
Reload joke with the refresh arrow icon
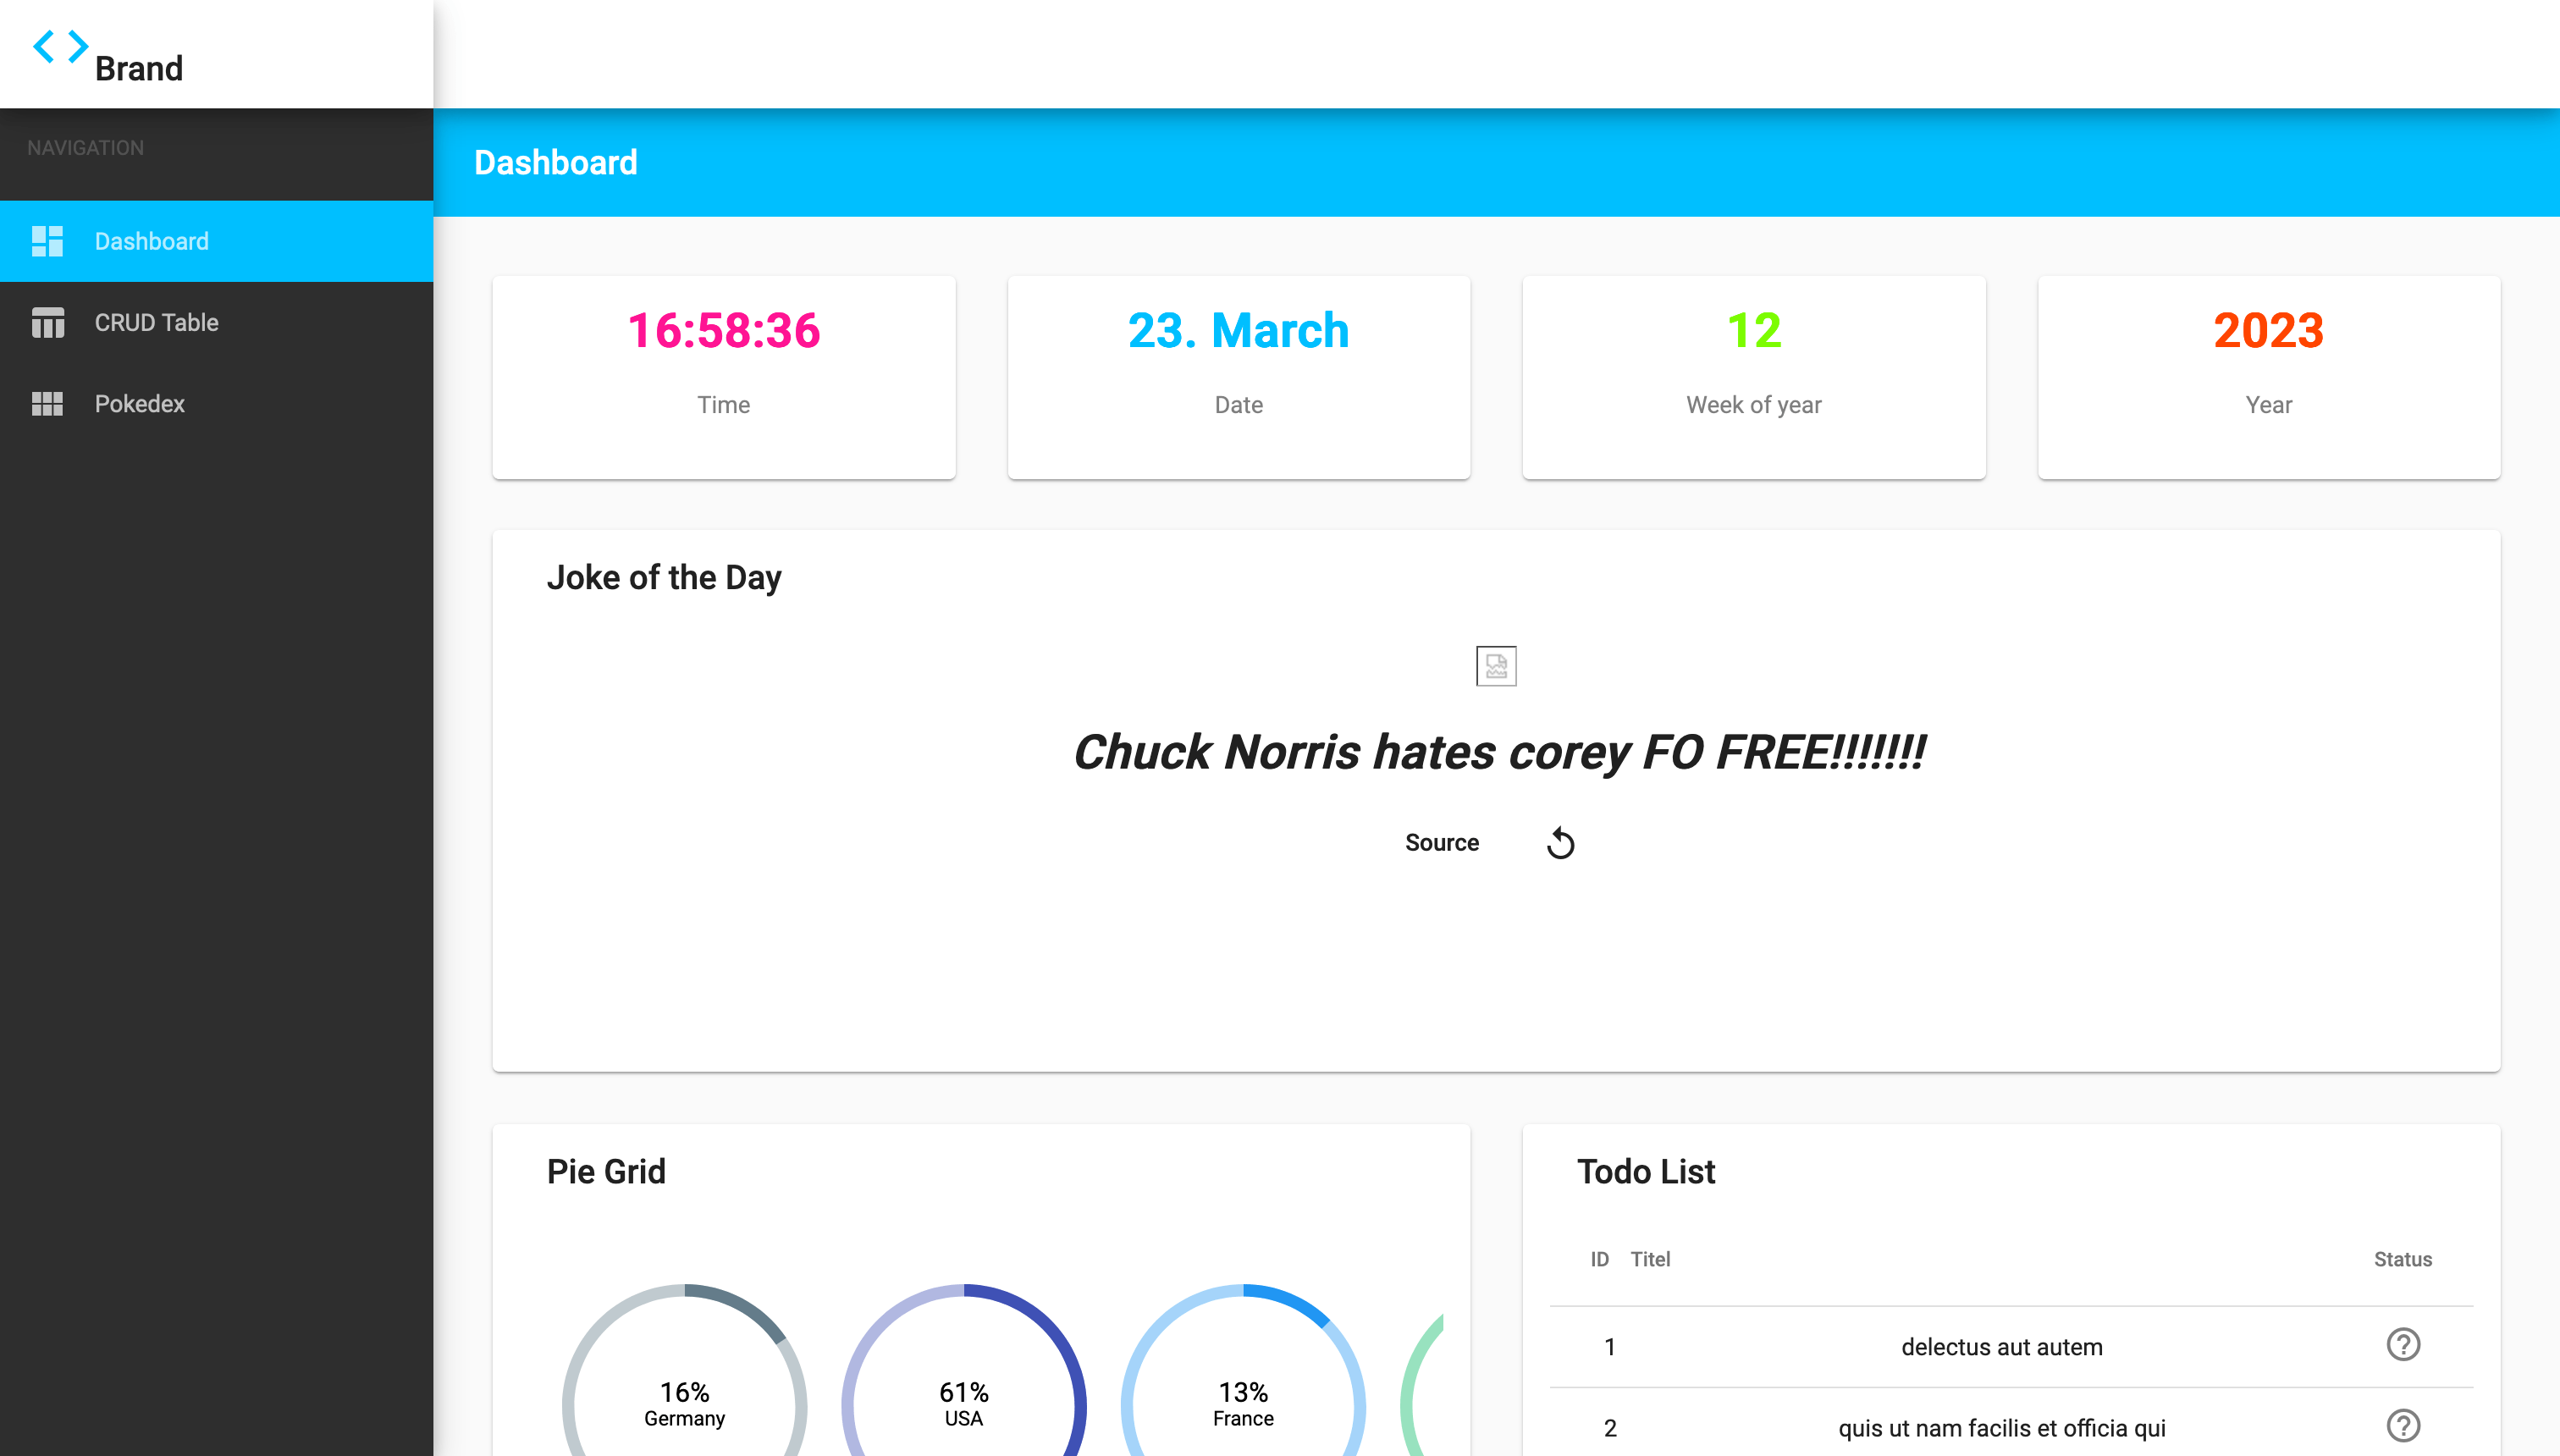1560,843
